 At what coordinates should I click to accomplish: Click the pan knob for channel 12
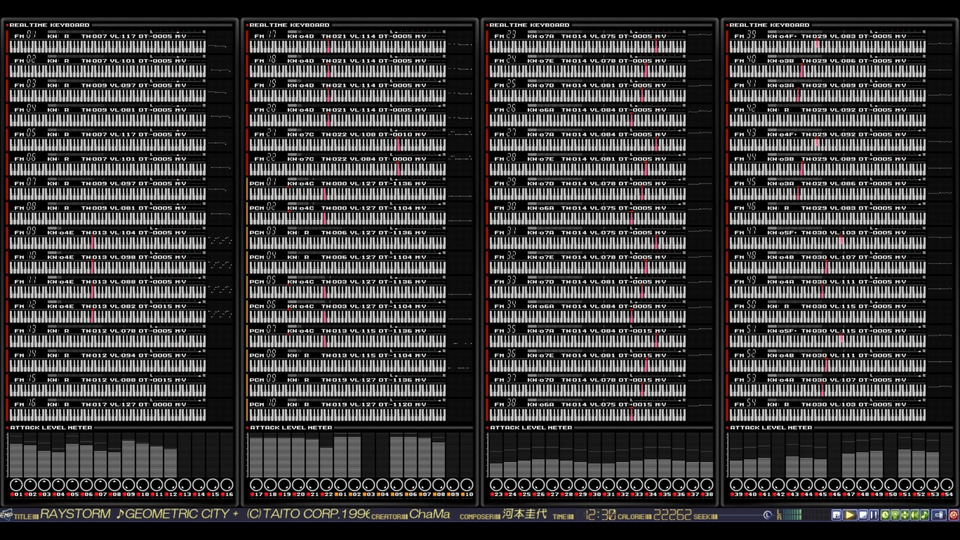[x=171, y=484]
